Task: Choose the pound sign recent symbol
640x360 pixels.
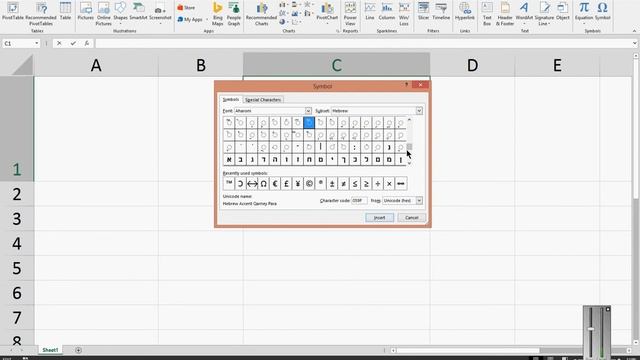Action: pos(286,184)
